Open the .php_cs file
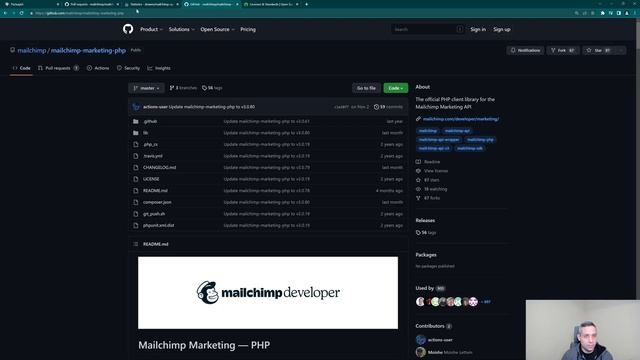640x360 pixels. 150,144
